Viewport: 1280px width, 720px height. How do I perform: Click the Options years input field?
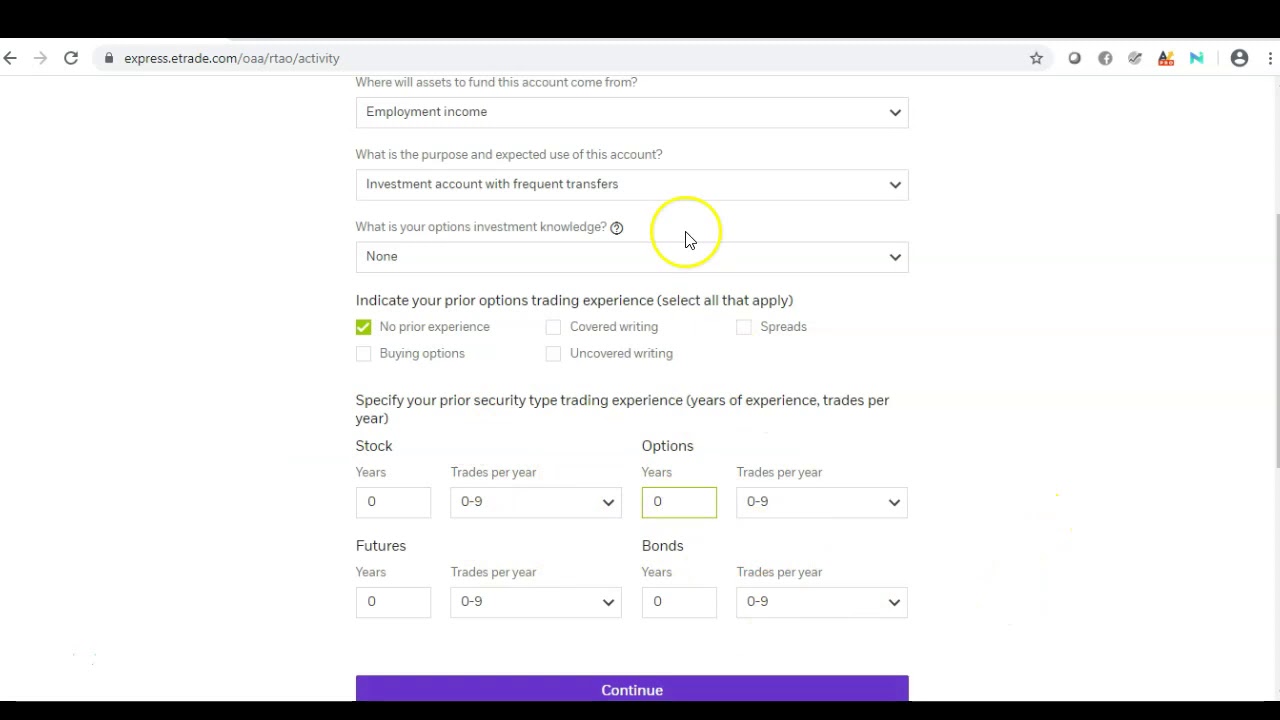679,502
